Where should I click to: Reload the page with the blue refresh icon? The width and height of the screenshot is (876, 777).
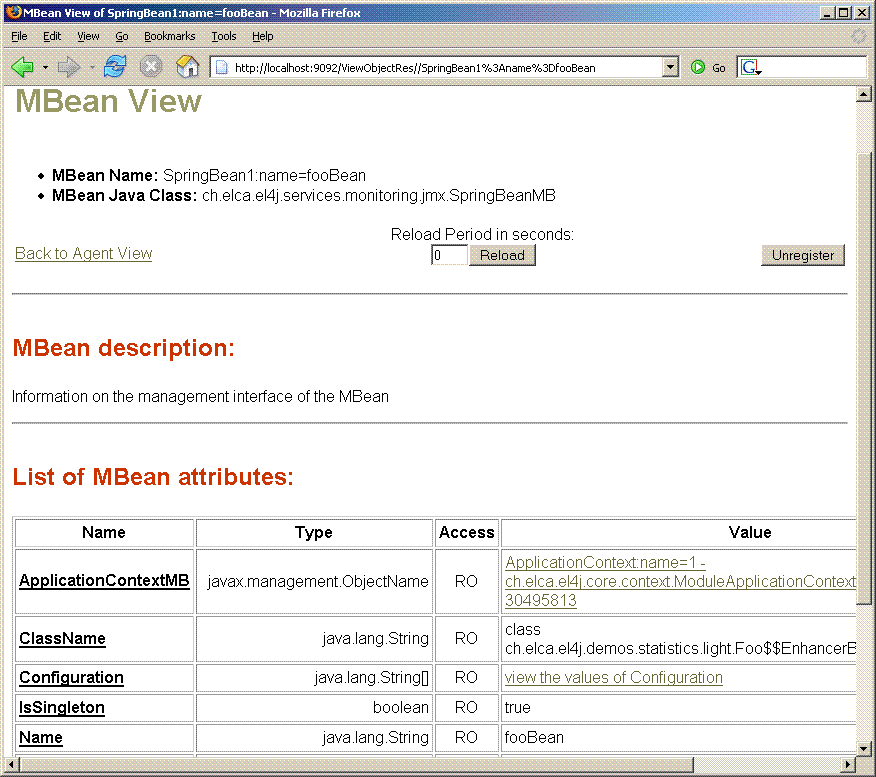[x=115, y=67]
